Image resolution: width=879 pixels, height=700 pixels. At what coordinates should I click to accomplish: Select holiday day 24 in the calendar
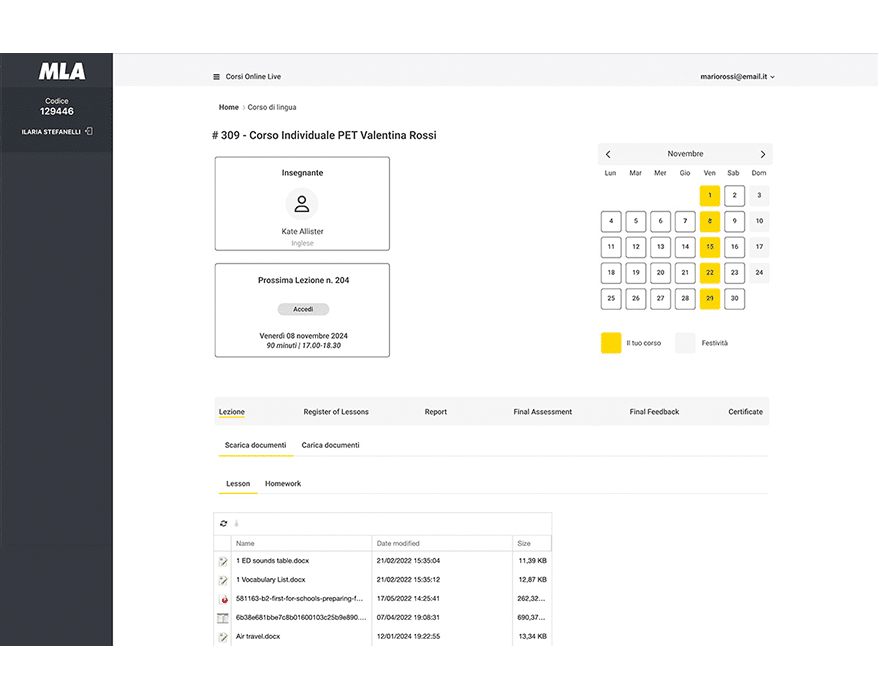pos(759,273)
